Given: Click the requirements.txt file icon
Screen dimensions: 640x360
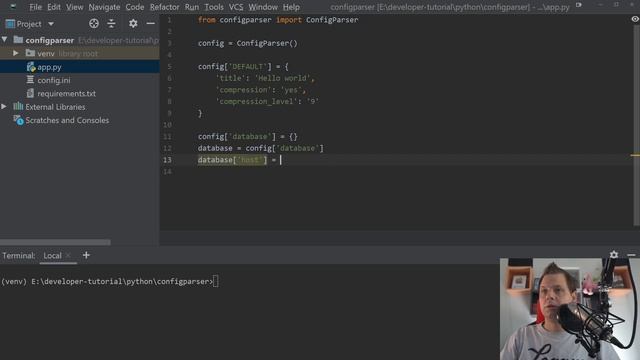Looking at the screenshot, I should [30, 93].
